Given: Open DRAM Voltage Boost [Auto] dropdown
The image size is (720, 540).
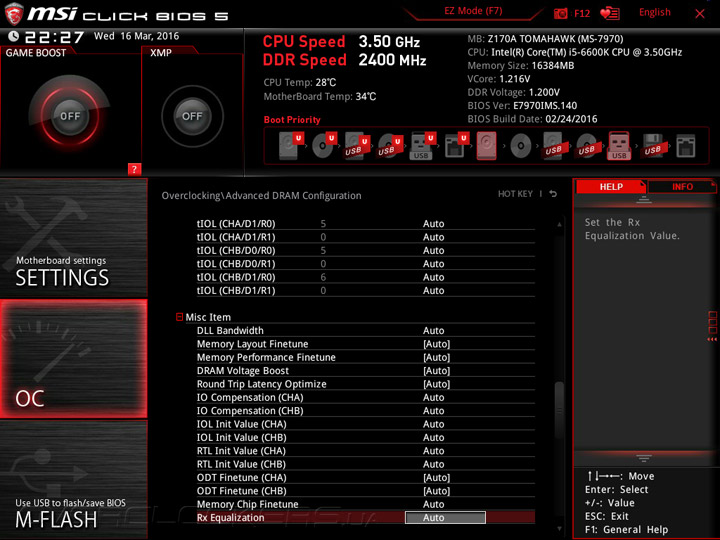Looking at the screenshot, I should pyautogui.click(x=436, y=371).
